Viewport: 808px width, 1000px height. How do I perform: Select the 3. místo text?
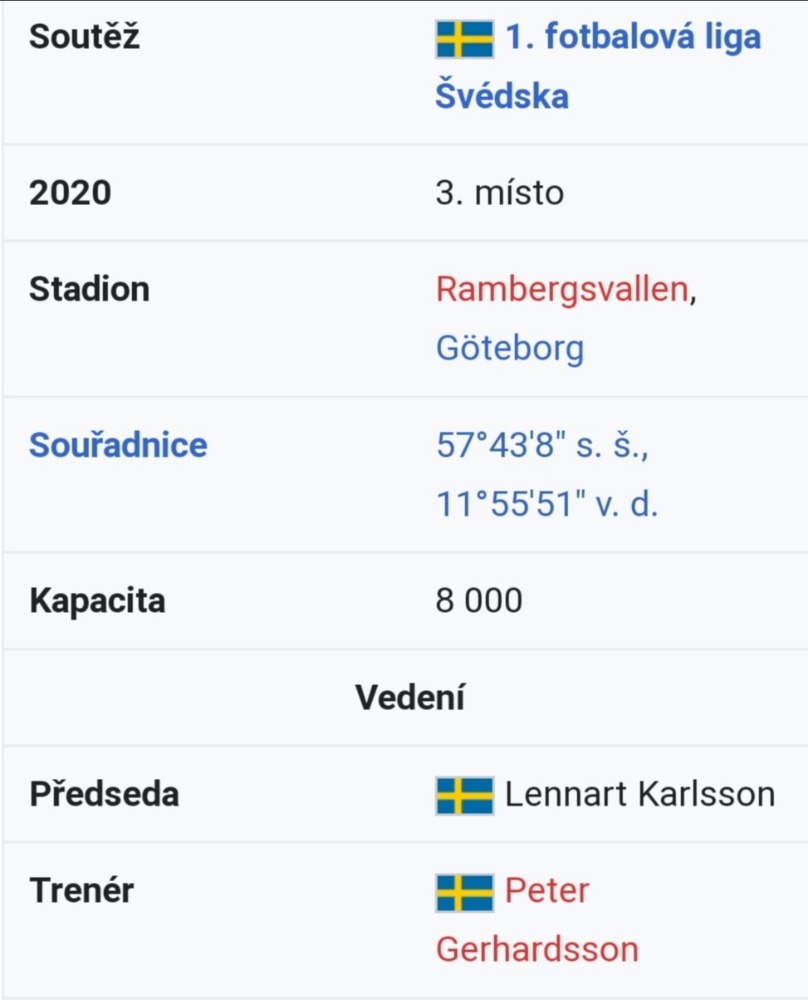click(500, 193)
